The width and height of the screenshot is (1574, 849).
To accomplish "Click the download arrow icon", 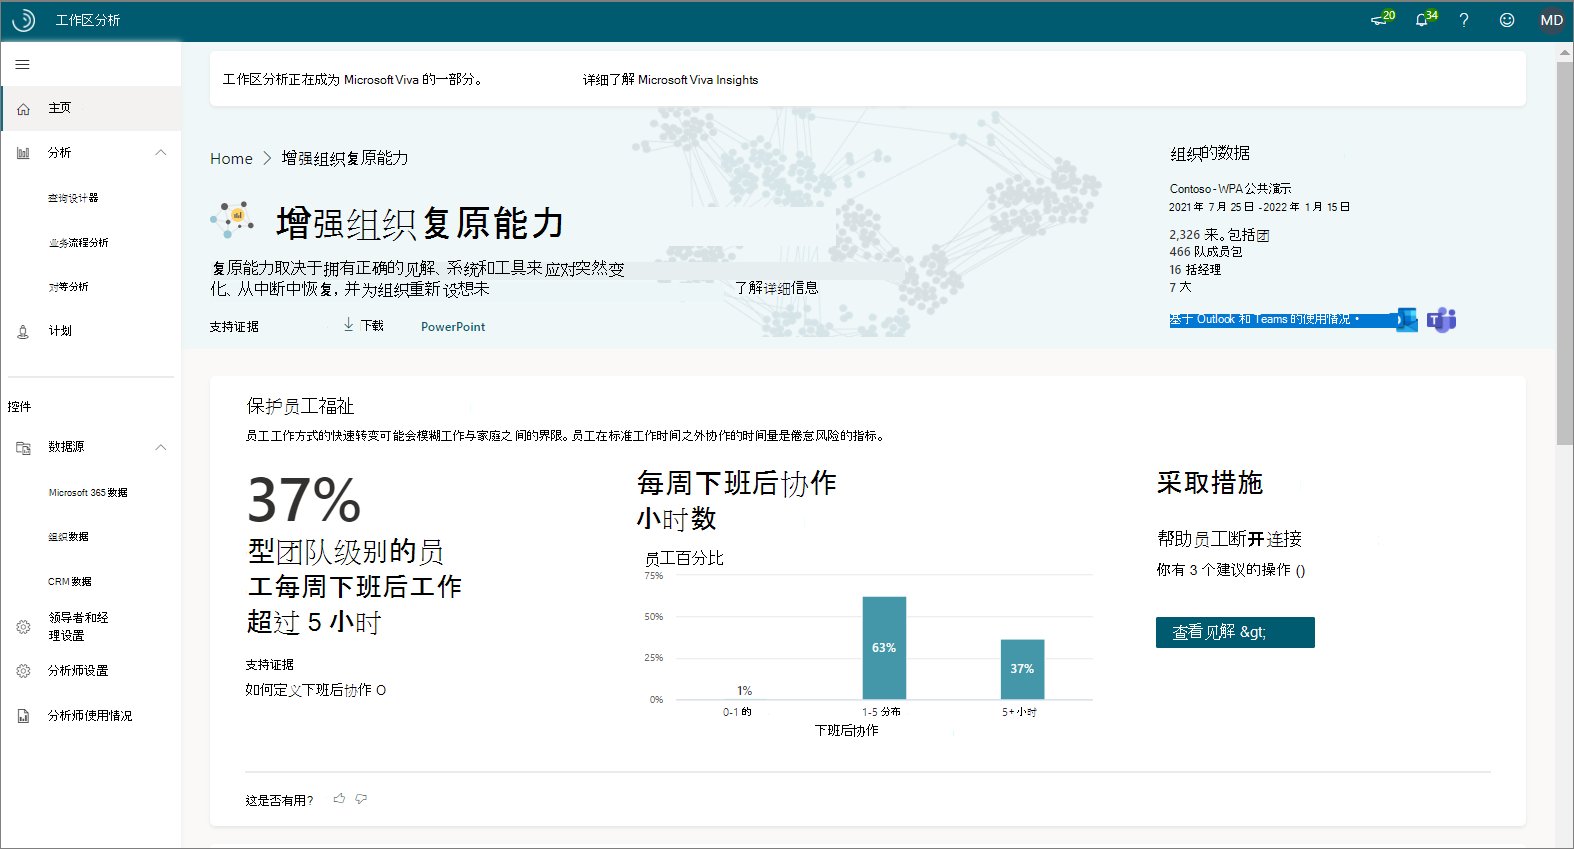I will [x=349, y=325].
